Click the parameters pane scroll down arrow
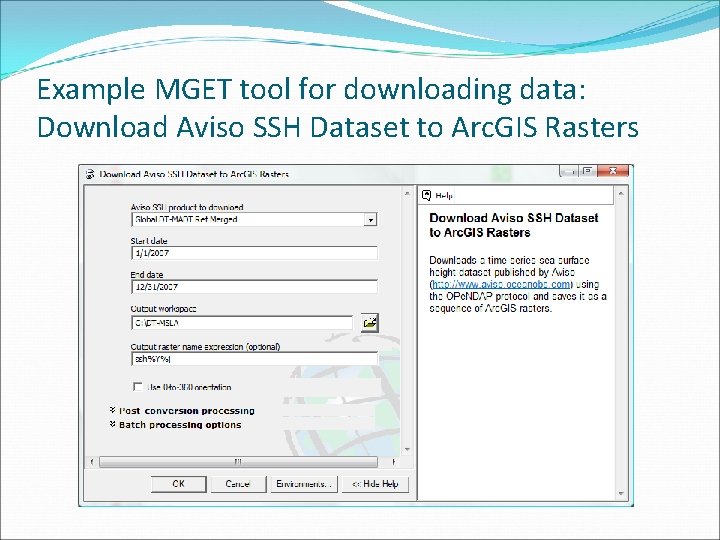 (x=407, y=450)
